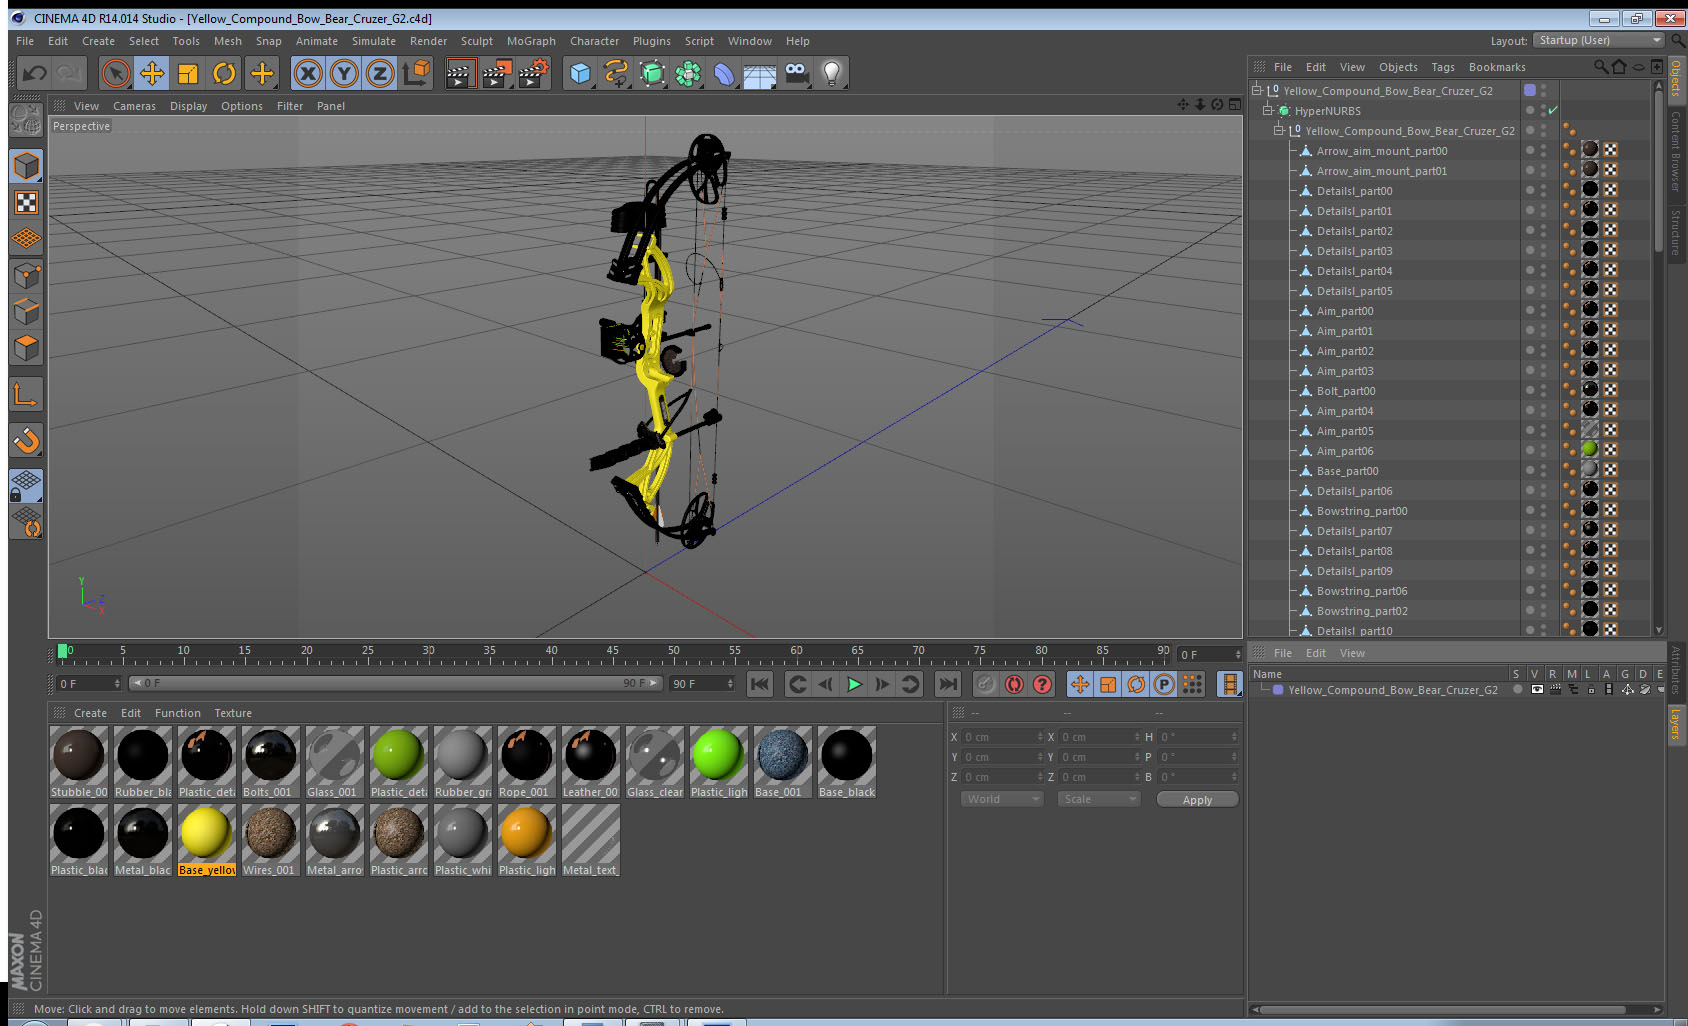Toggle the autokeying button

point(1014,684)
